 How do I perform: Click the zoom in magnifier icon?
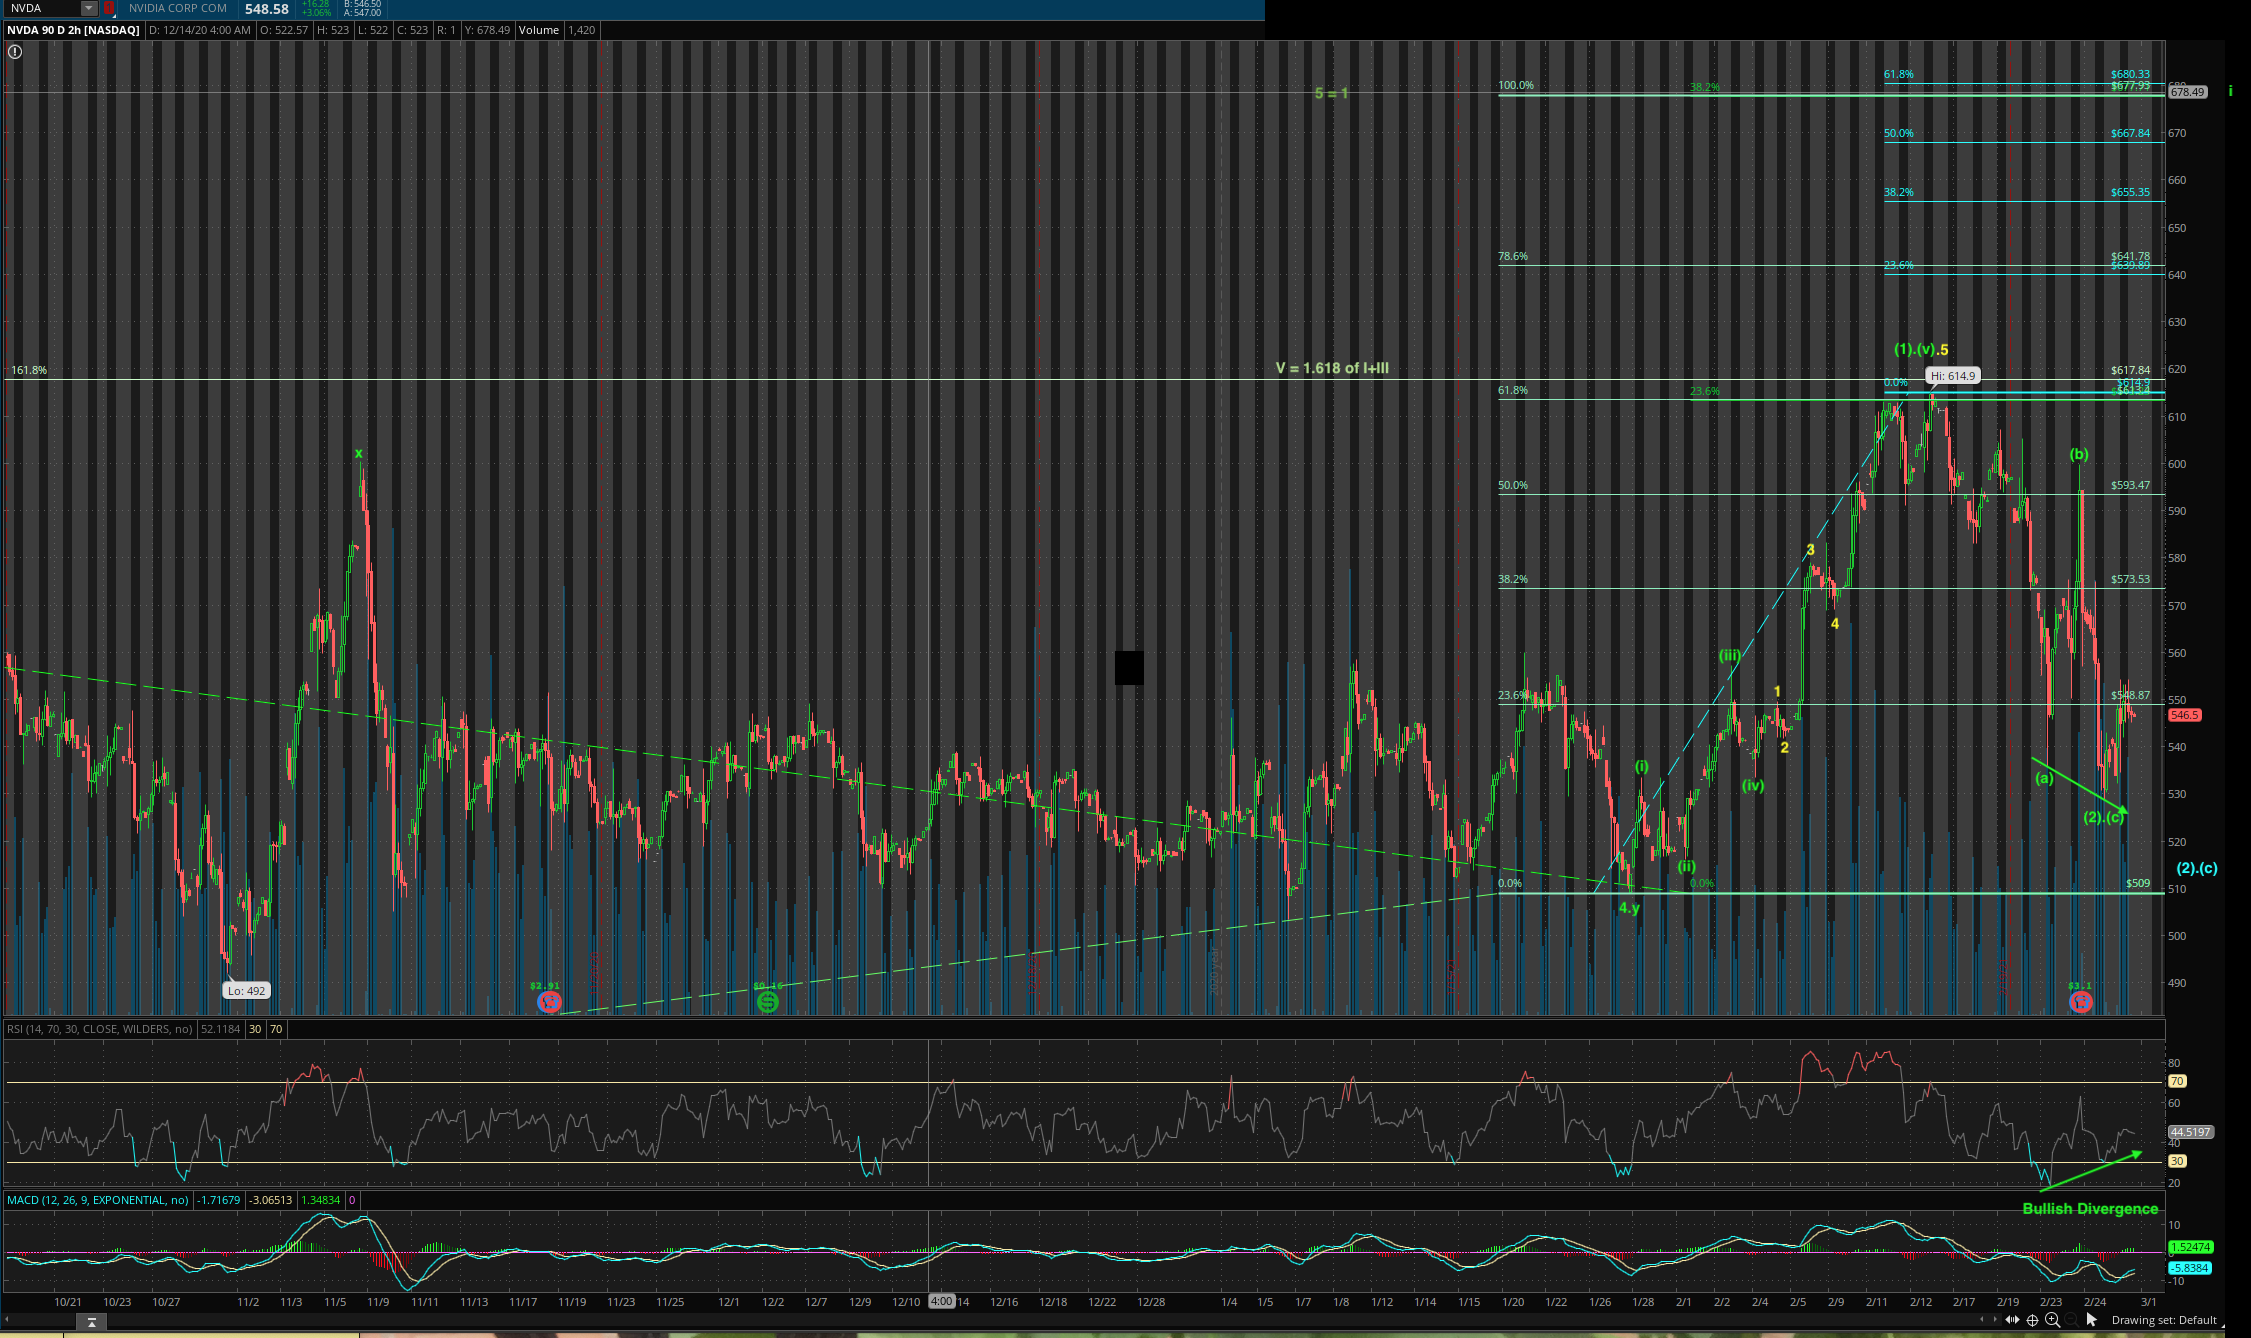pos(2052,1320)
